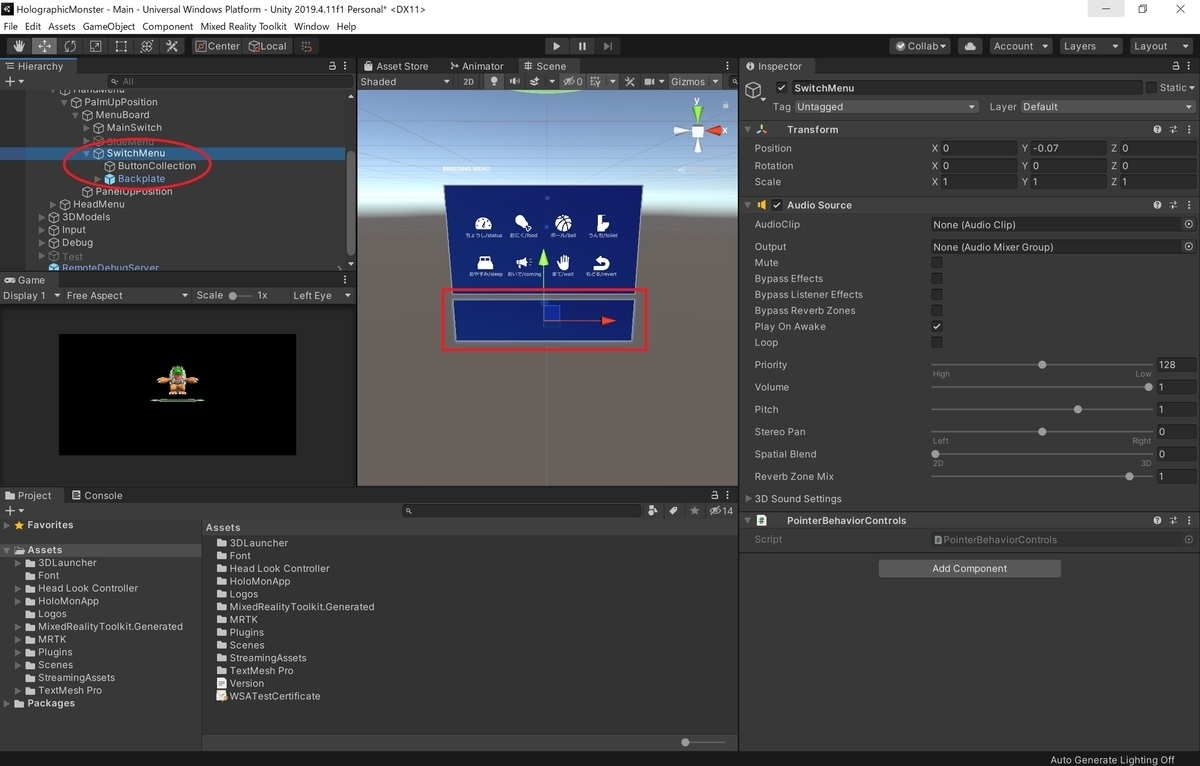Open the Tag Untagged dropdown
Screen dimensions: 1200x766
[887, 107]
